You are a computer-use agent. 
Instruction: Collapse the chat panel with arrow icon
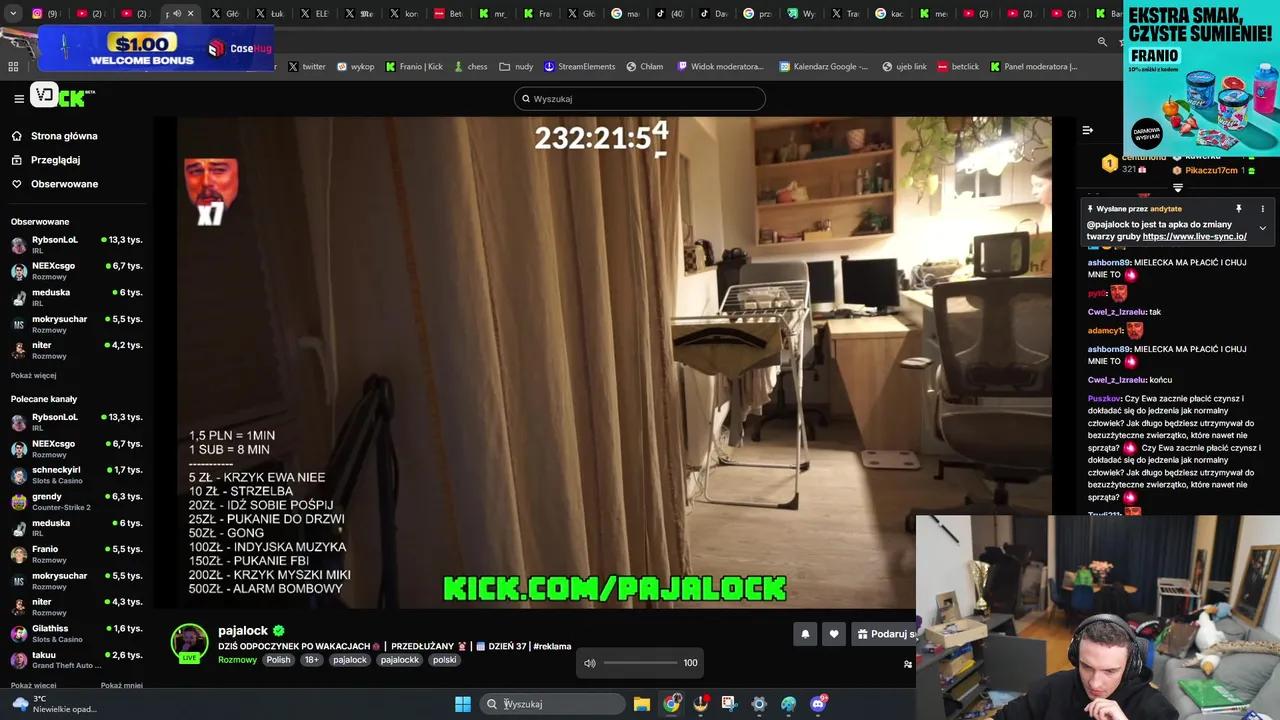pos(1087,130)
